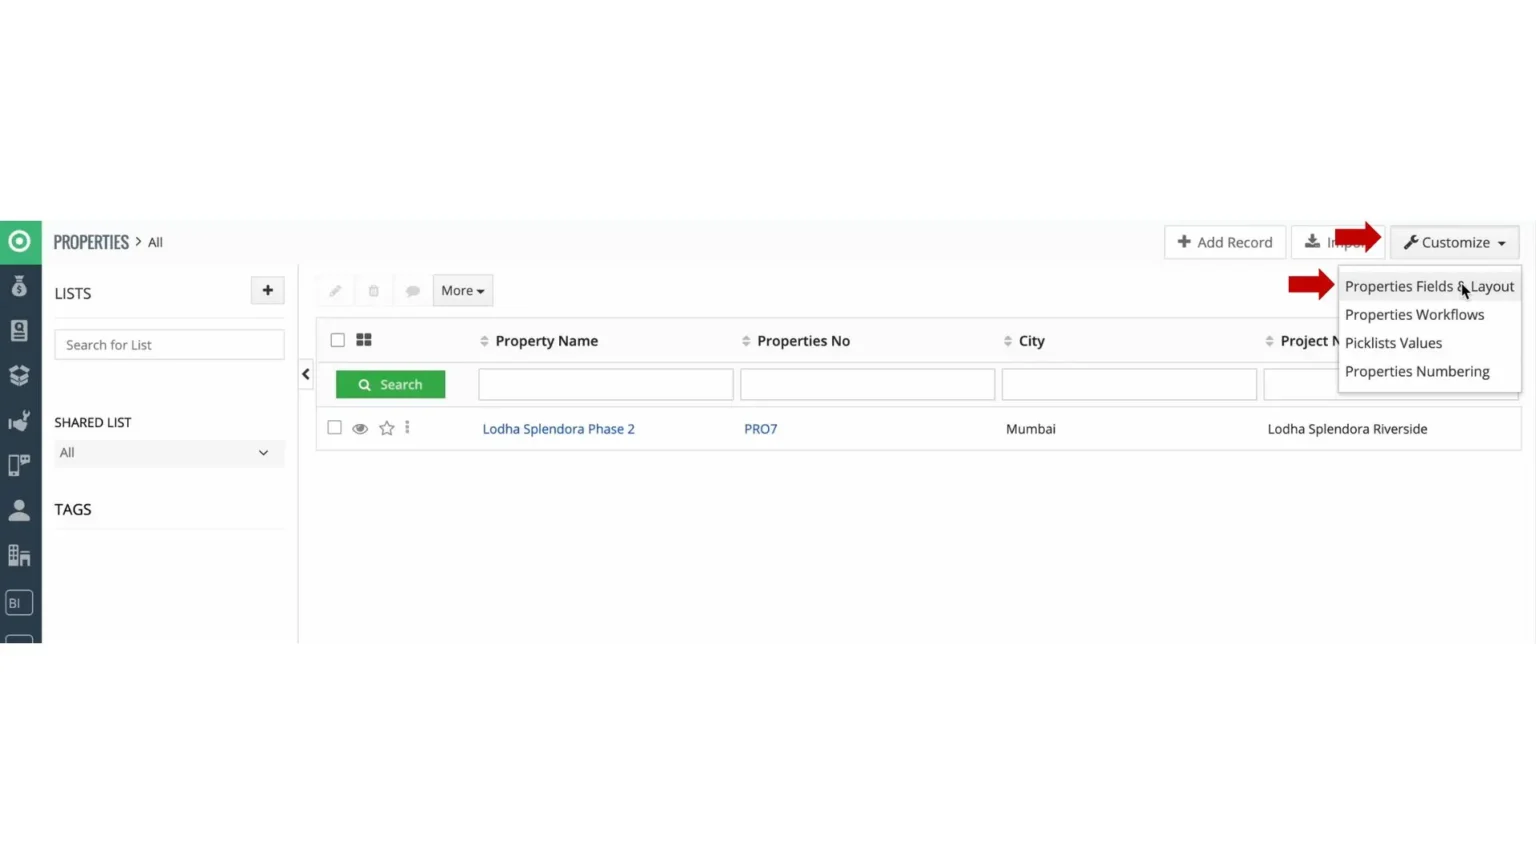Collapse the lists panel with the left chevron

[305, 374]
